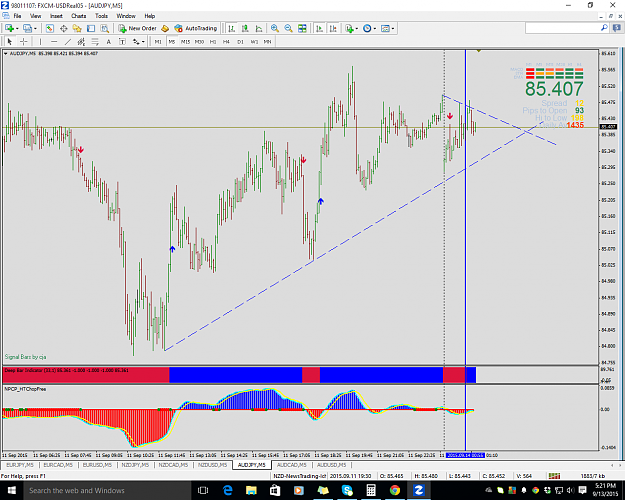The width and height of the screenshot is (625, 500).
Task: Open the Market Watch panel icon
Action: [50, 28]
